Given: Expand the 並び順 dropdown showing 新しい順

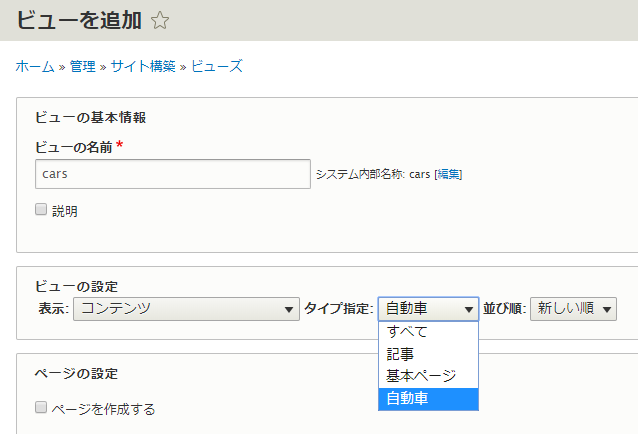Looking at the screenshot, I should pos(573,309).
